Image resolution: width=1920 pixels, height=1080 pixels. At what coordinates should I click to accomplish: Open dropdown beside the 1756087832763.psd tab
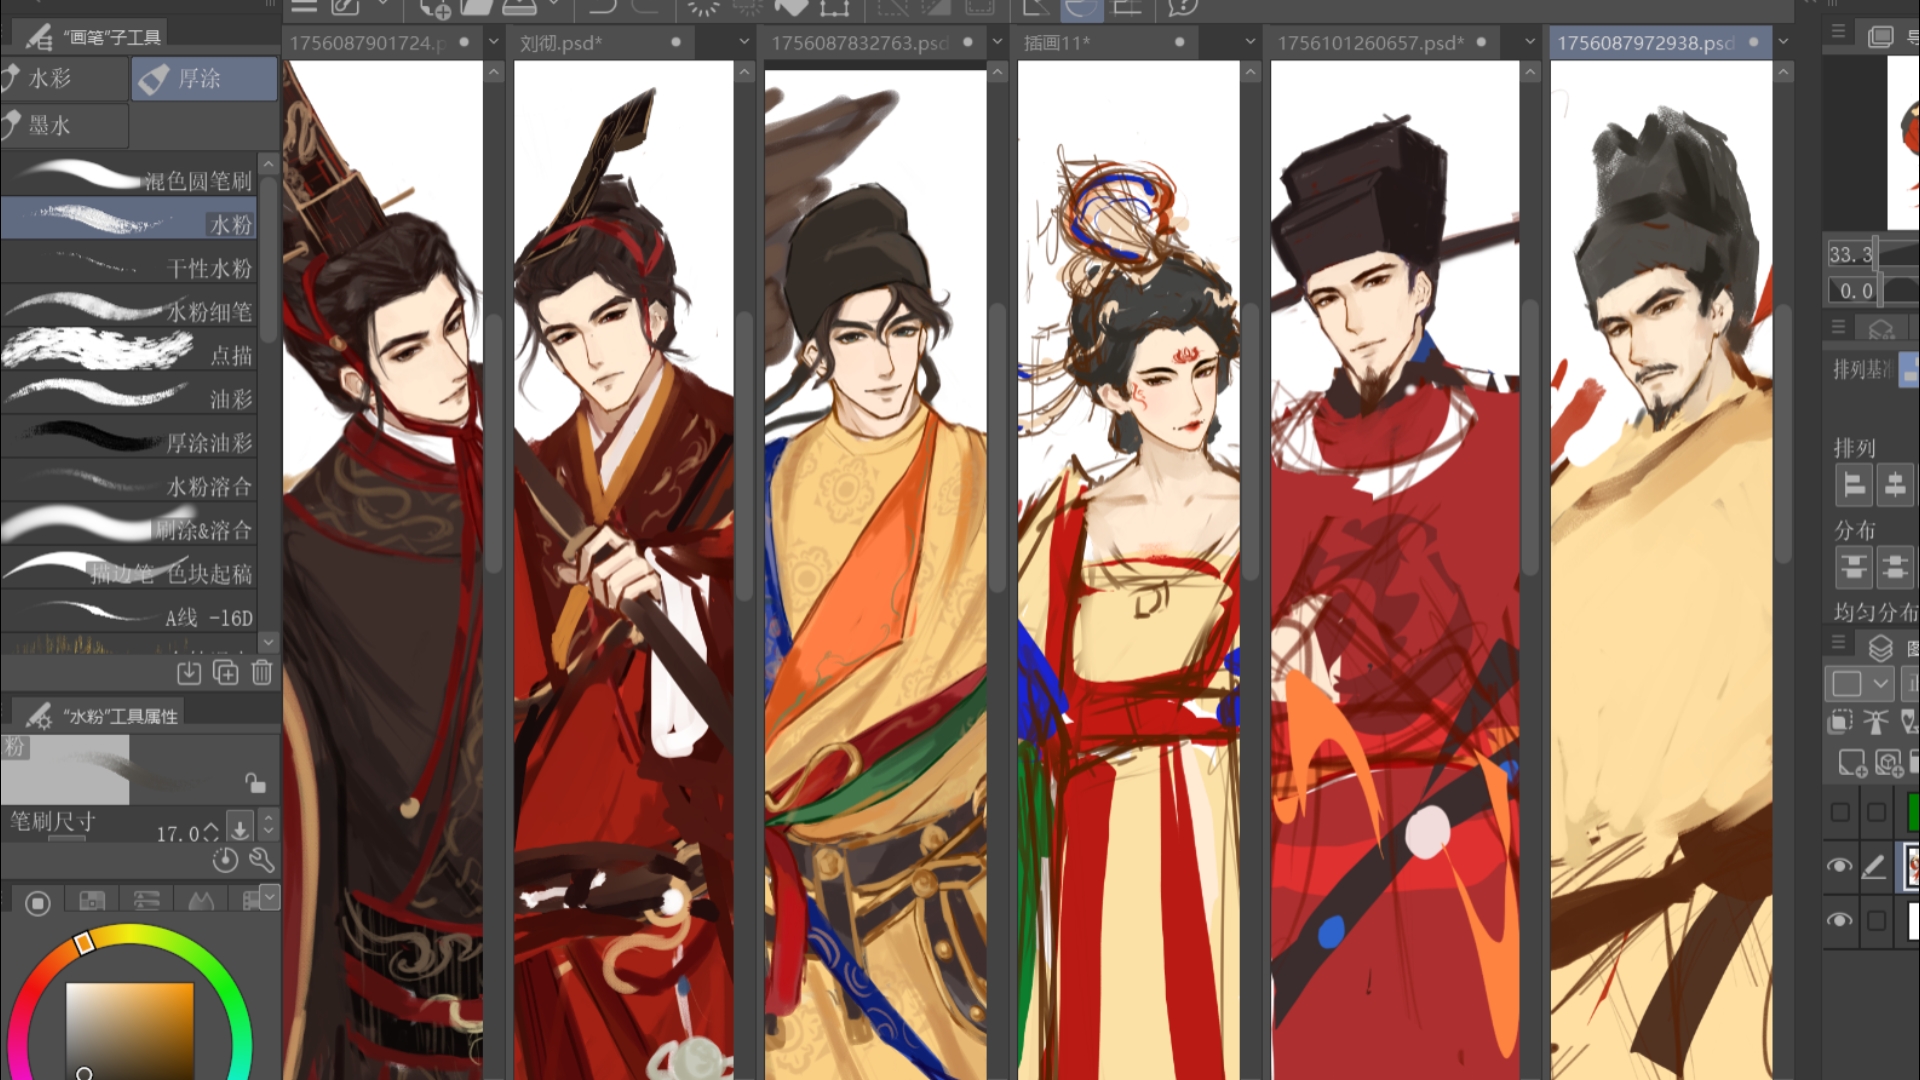tap(997, 42)
